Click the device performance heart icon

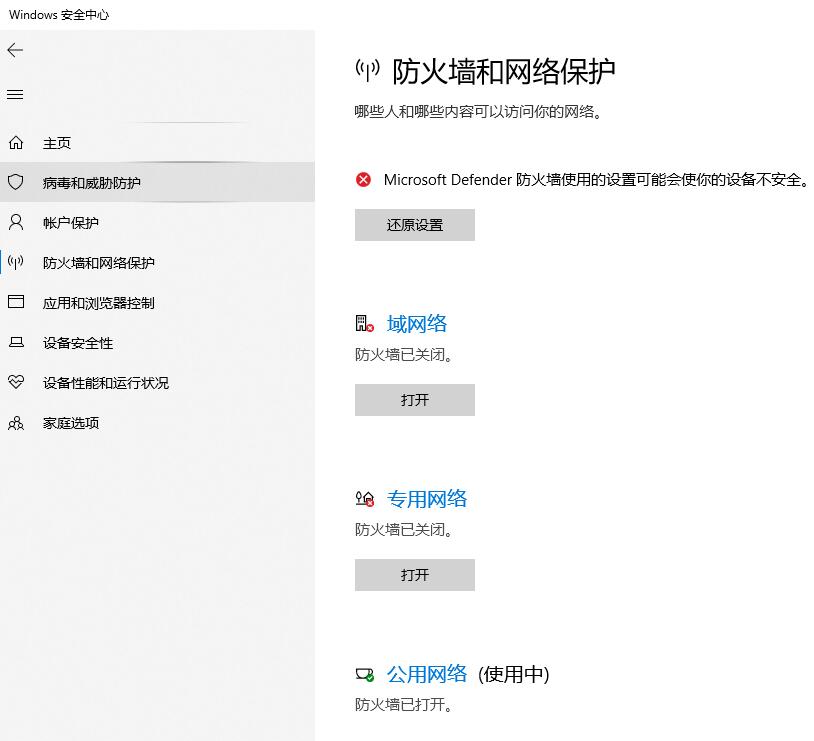tap(15, 382)
